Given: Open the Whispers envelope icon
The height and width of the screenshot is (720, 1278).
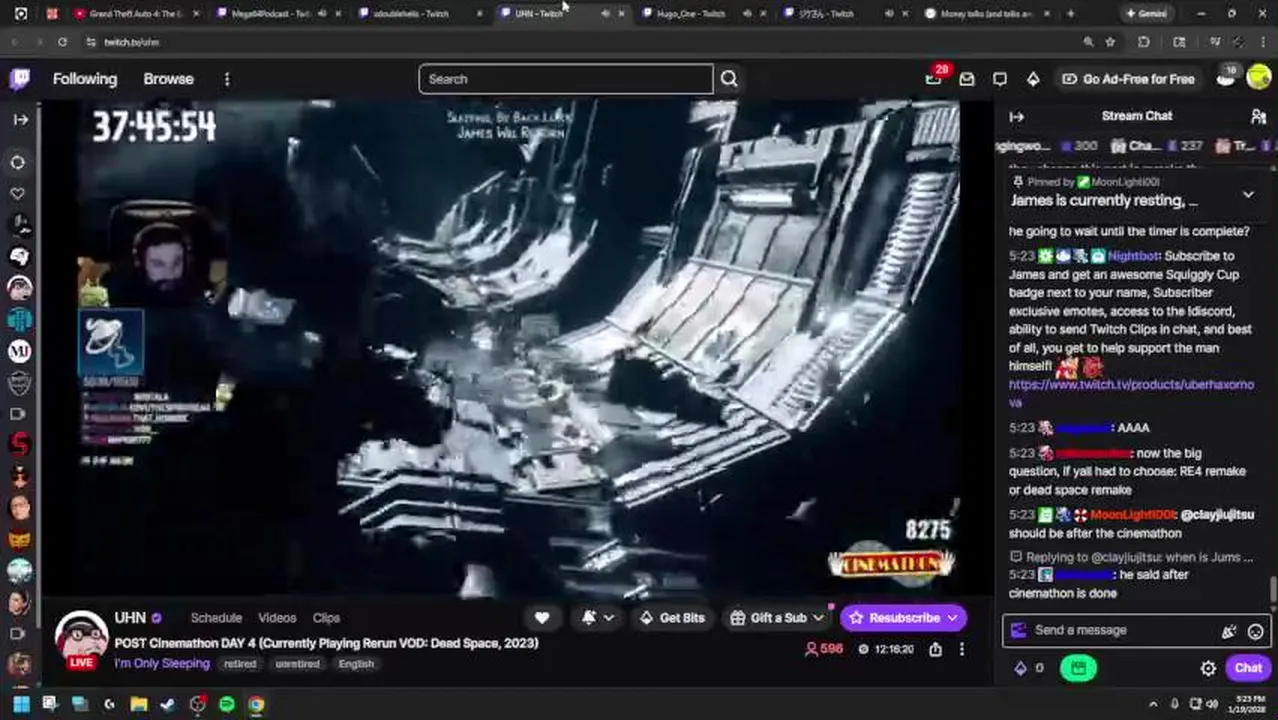Looking at the screenshot, I should tap(967, 79).
